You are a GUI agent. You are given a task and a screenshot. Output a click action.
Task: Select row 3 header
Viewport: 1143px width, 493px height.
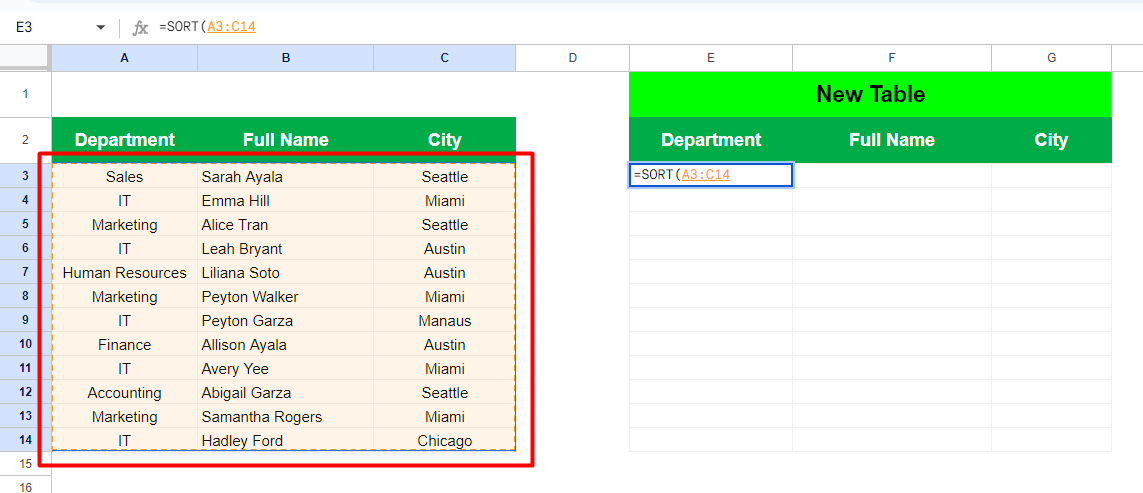coord(26,176)
